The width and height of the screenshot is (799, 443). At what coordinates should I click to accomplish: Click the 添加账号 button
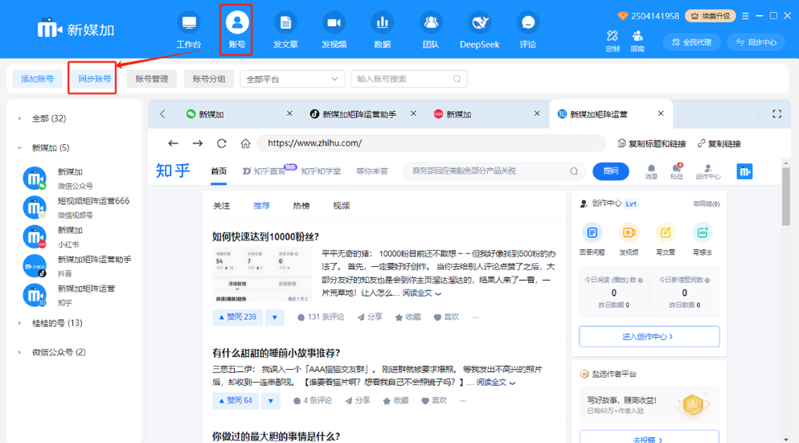click(x=37, y=79)
